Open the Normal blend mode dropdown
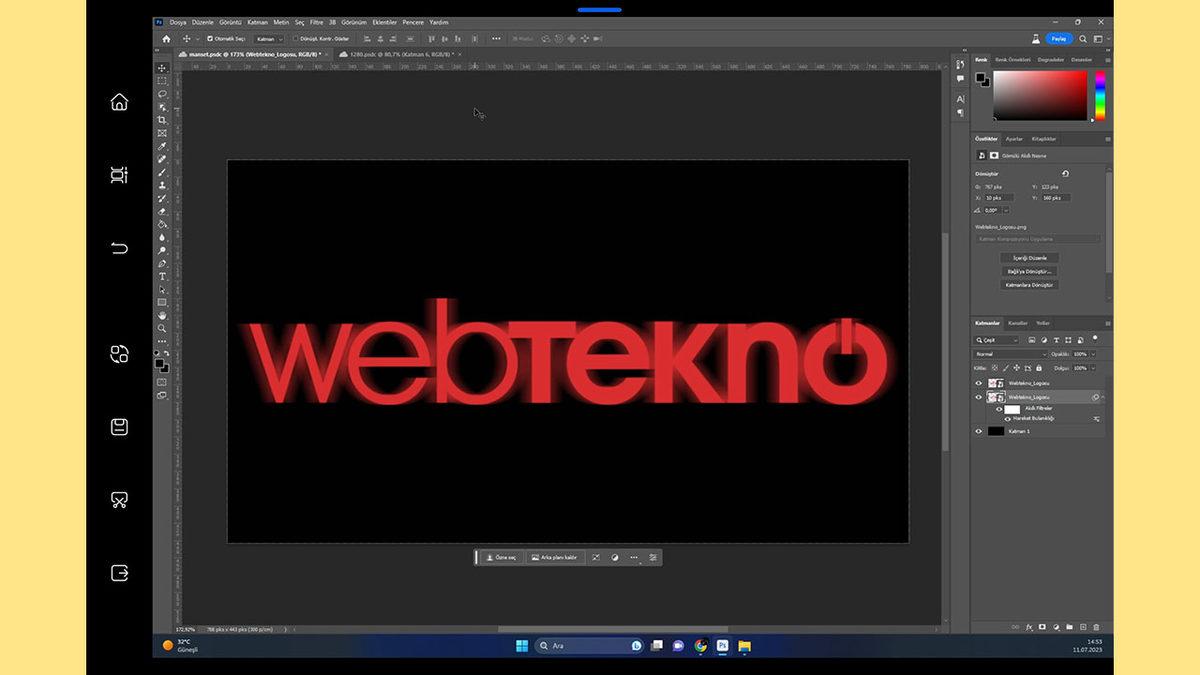Viewport: 1200px width, 675px height. pyautogui.click(x=1011, y=354)
